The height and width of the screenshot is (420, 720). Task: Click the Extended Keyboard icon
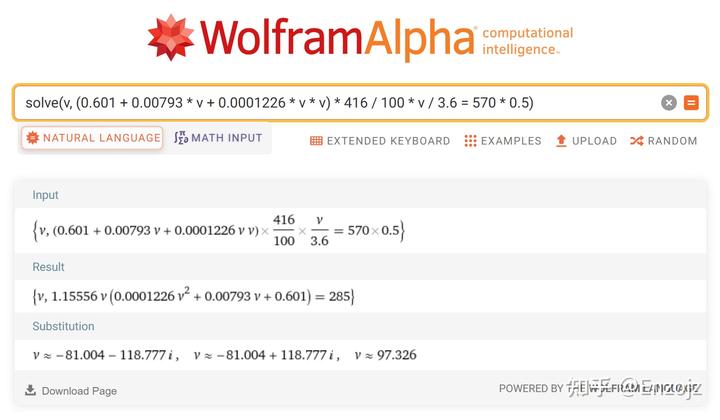[x=316, y=141]
